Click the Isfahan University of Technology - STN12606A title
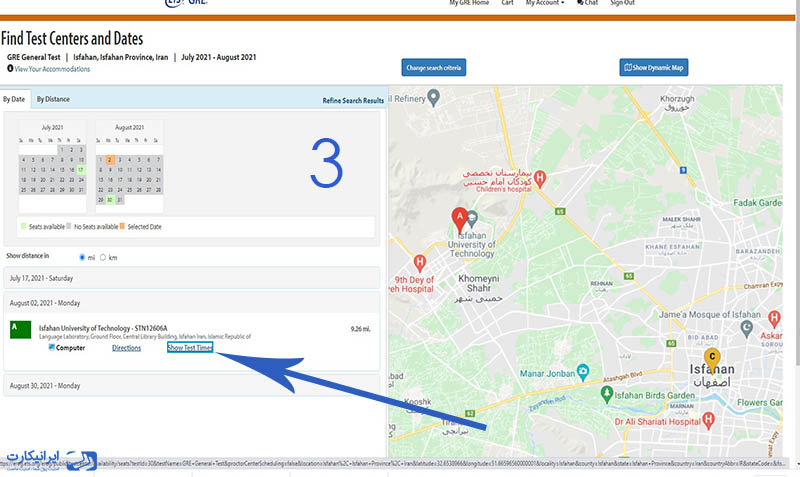This screenshot has height=477, width=800. (x=103, y=328)
